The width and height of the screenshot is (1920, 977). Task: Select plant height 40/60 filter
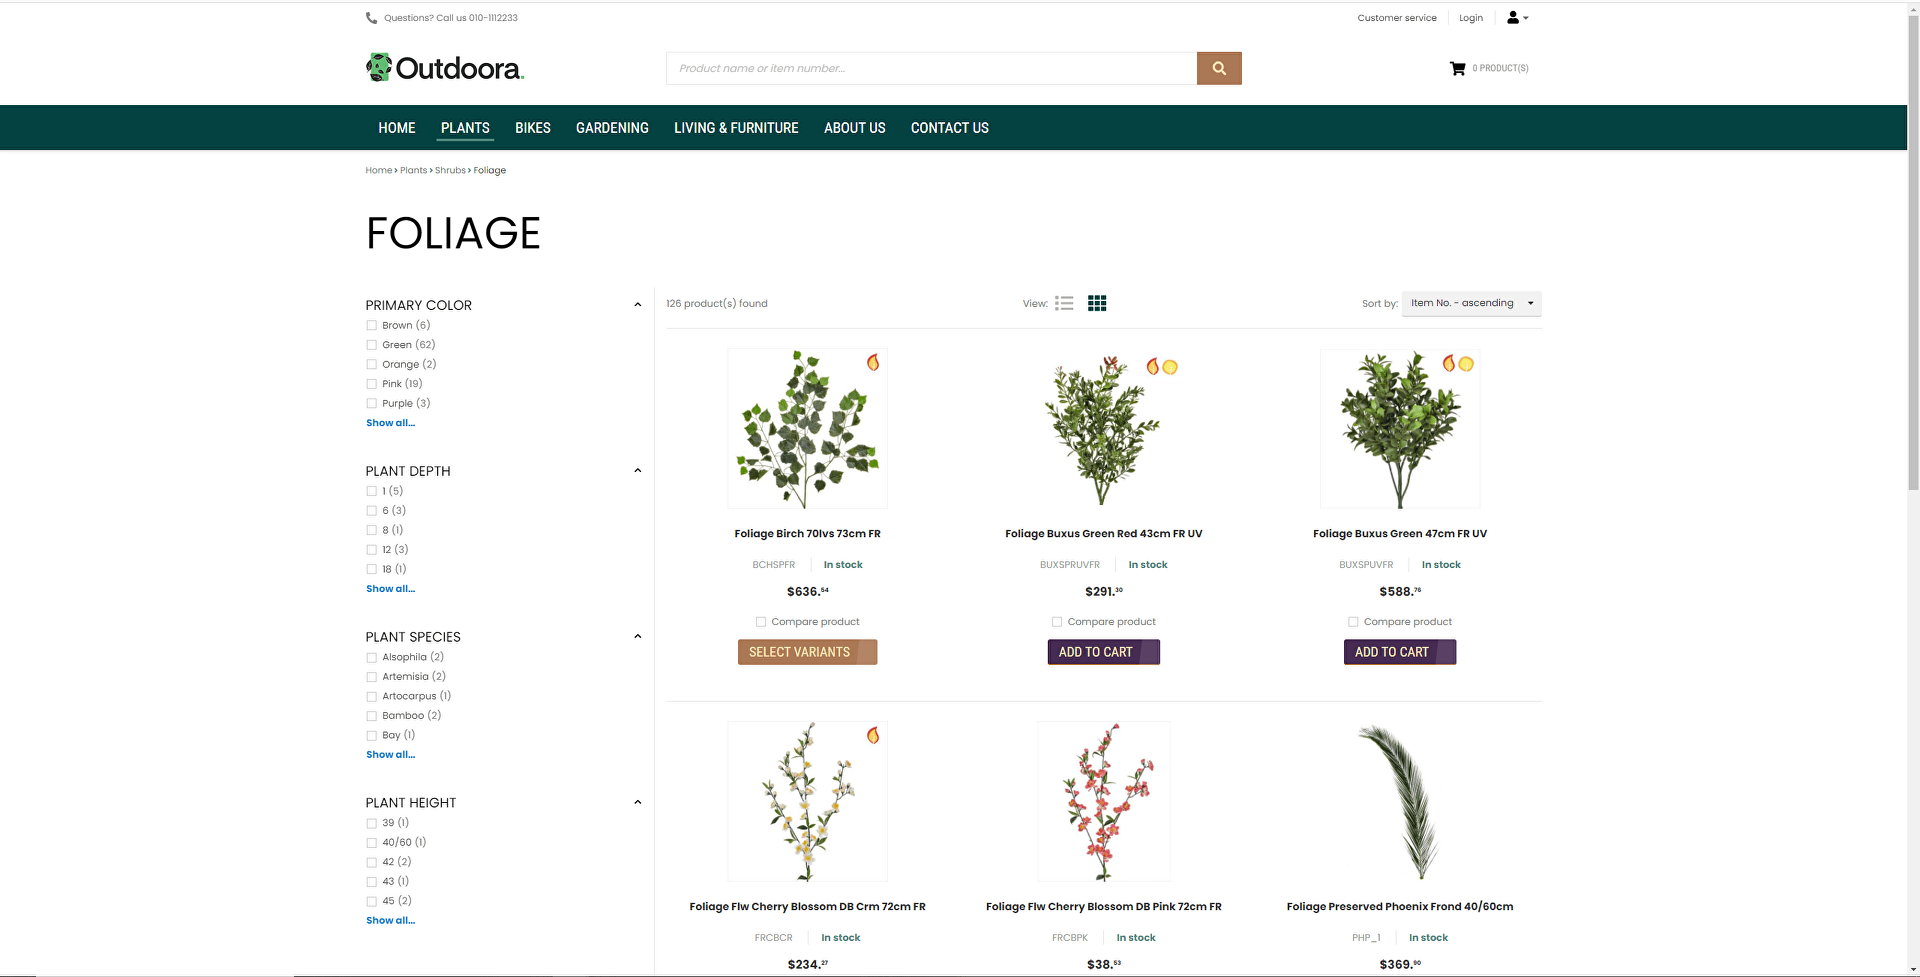[372, 843]
